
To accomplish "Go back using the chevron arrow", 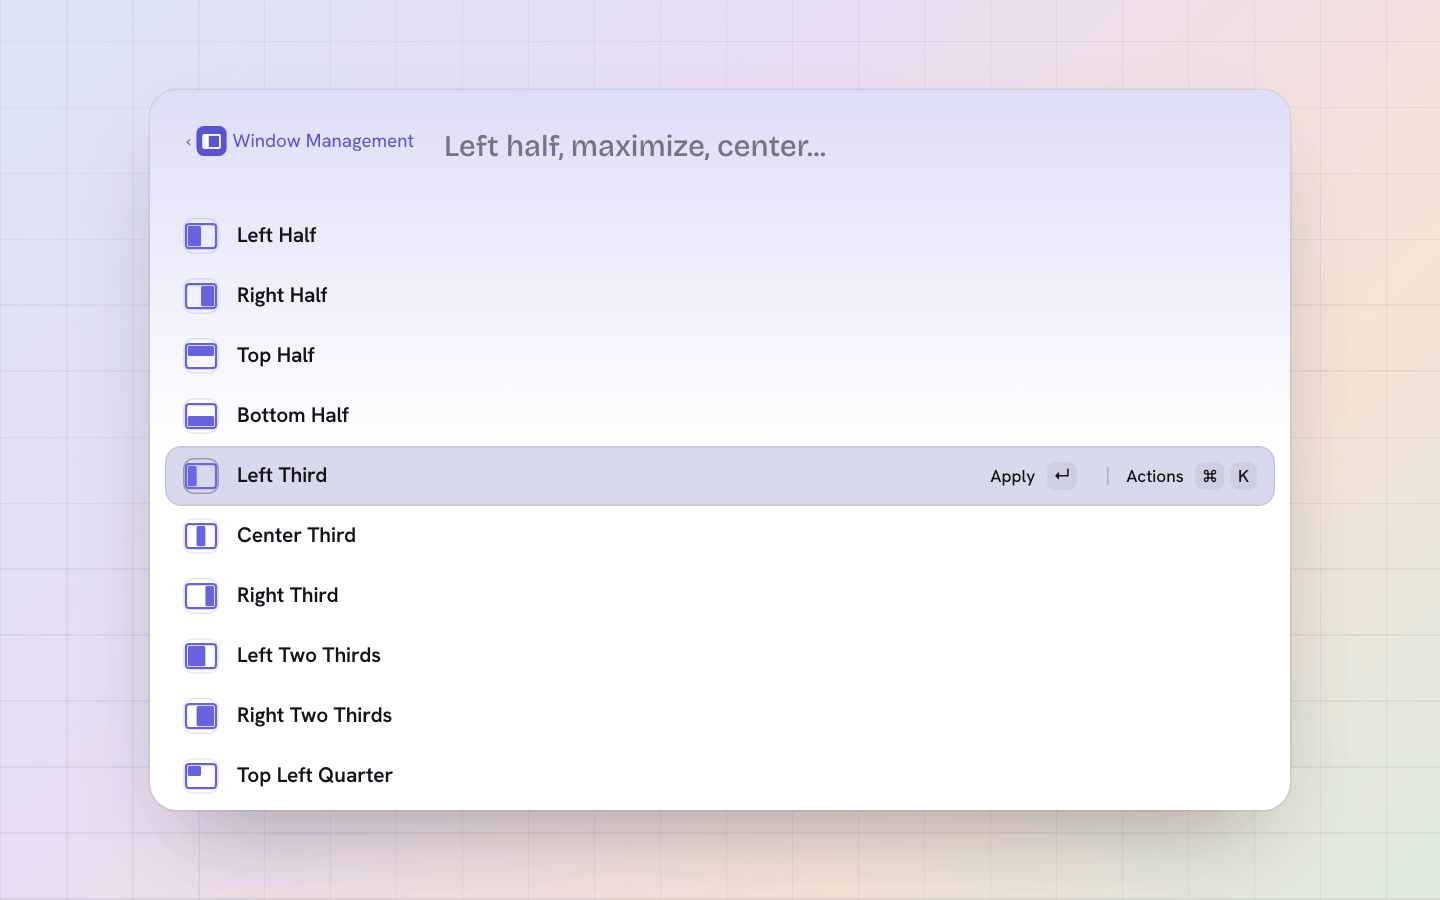I will click(x=188, y=142).
